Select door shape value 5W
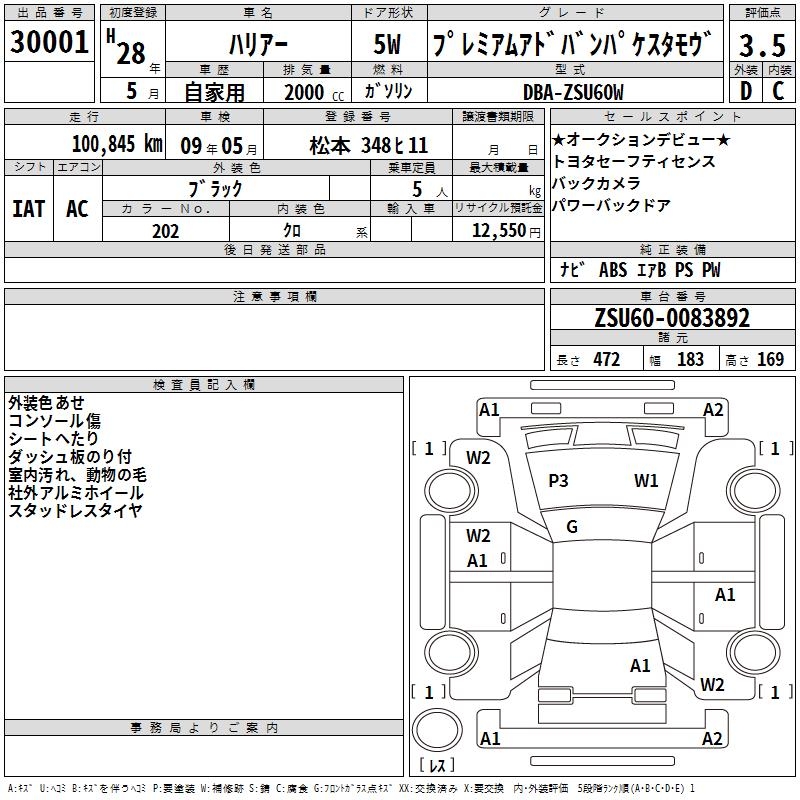800x800 pixels. (387, 44)
